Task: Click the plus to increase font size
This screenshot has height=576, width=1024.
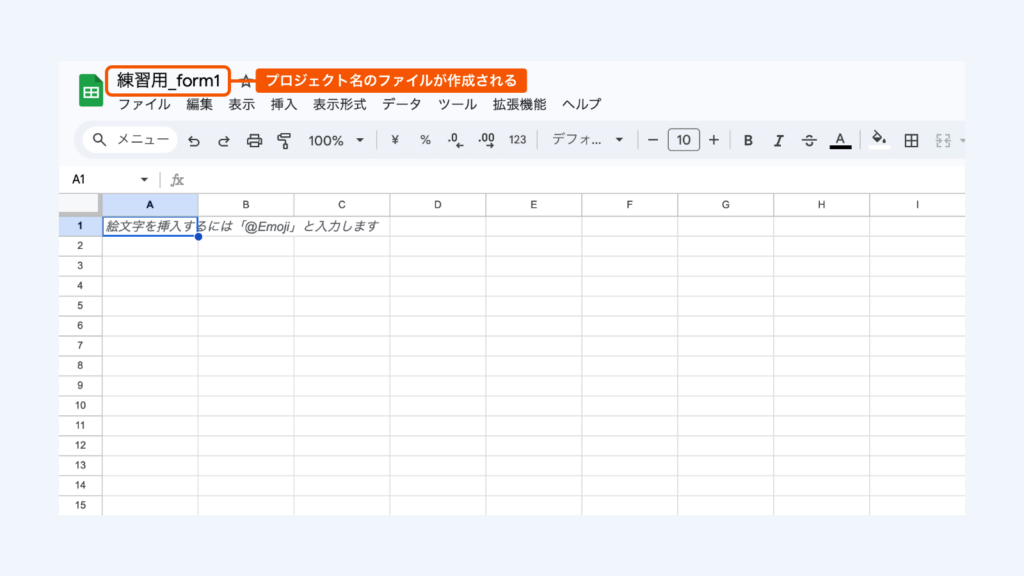Action: click(x=714, y=140)
